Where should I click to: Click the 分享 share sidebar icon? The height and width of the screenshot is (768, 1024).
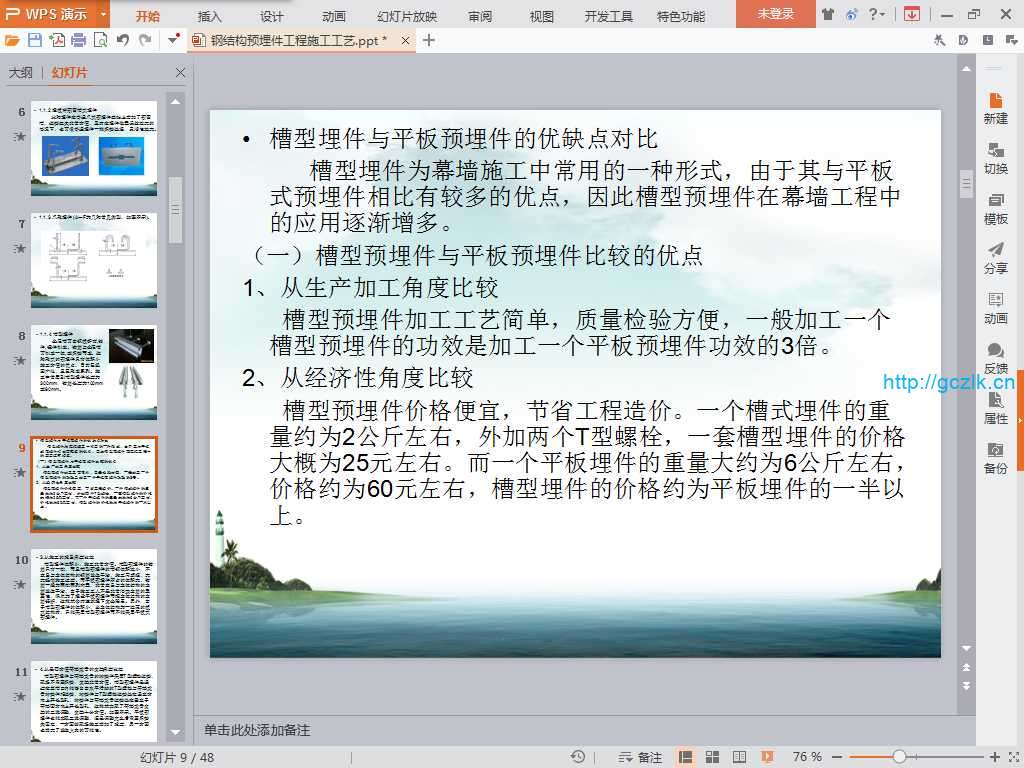(x=995, y=257)
